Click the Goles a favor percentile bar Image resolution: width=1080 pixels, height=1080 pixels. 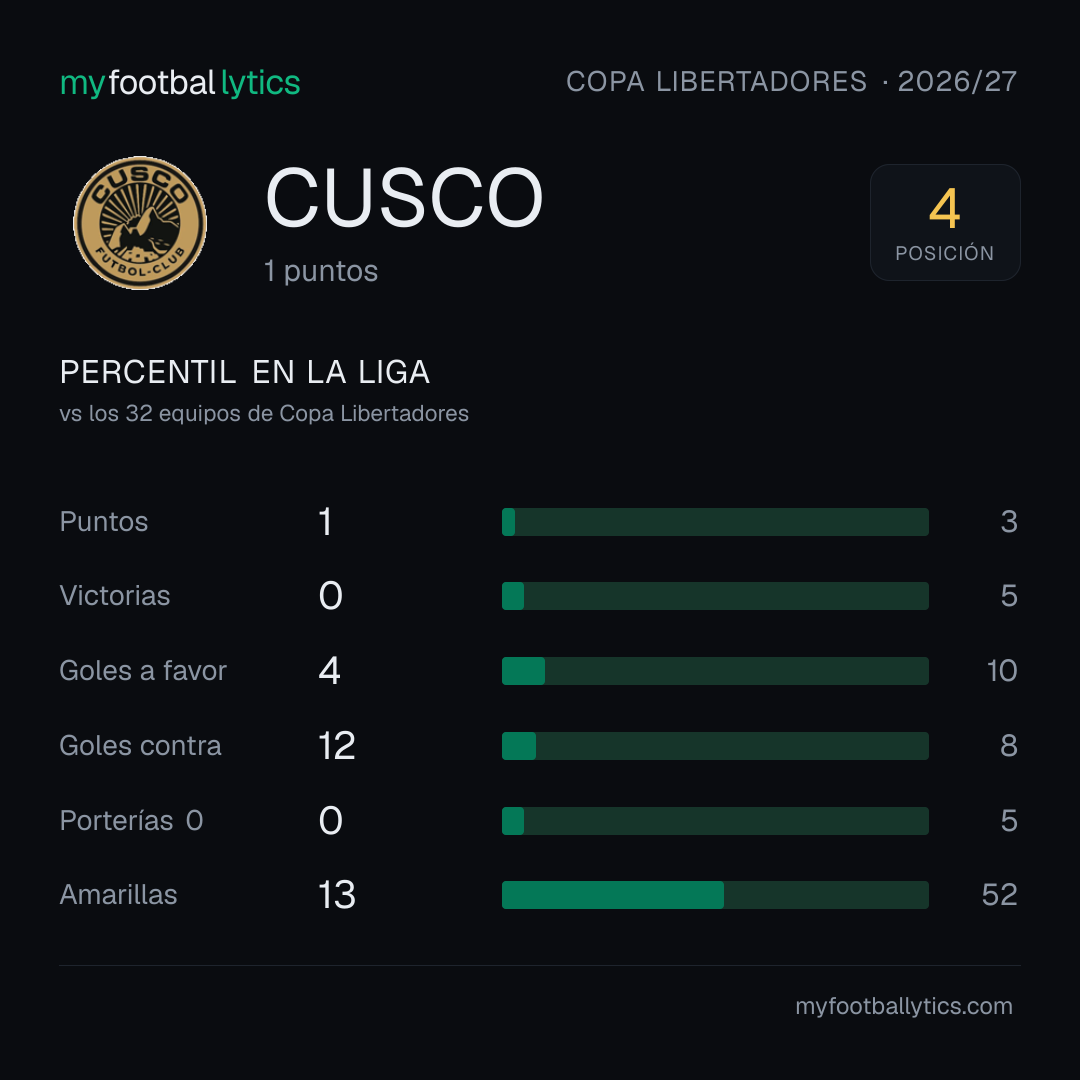tap(715, 671)
